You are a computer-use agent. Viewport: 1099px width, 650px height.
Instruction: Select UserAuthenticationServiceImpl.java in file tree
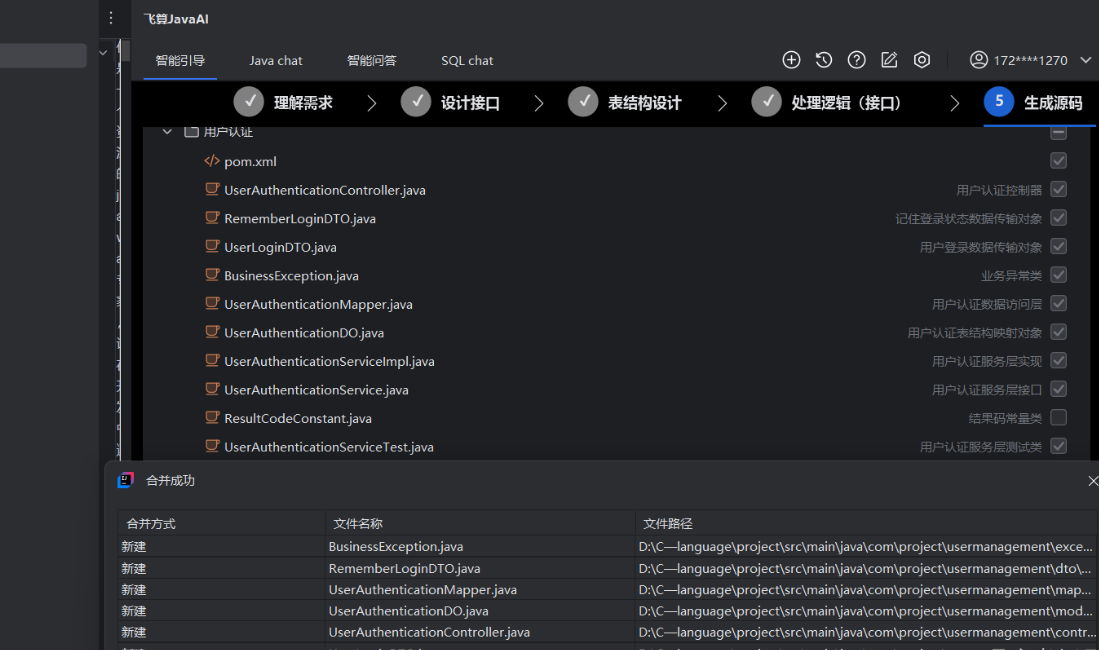(x=329, y=361)
